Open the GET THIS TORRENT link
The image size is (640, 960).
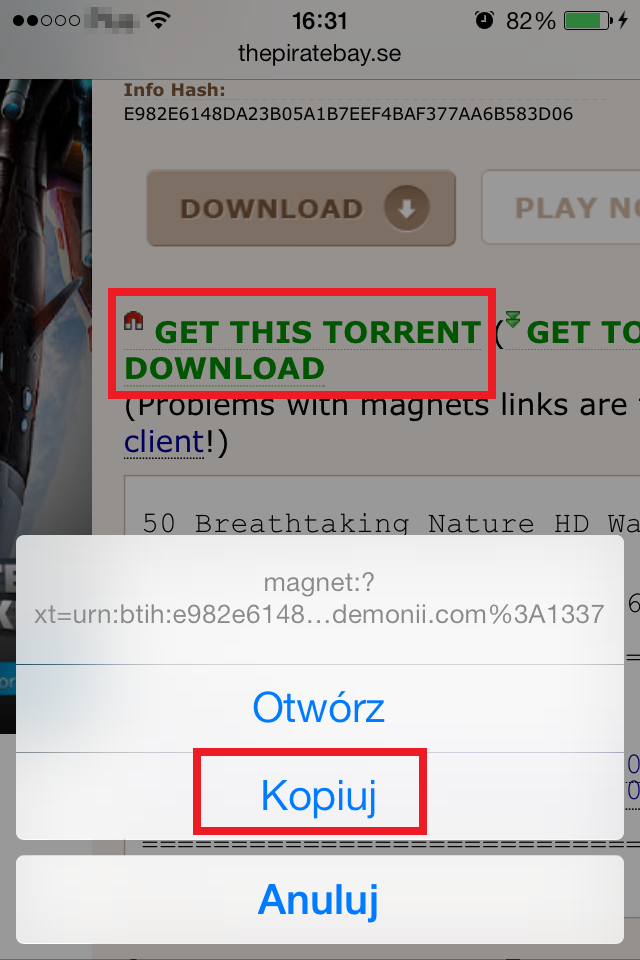coord(303,350)
